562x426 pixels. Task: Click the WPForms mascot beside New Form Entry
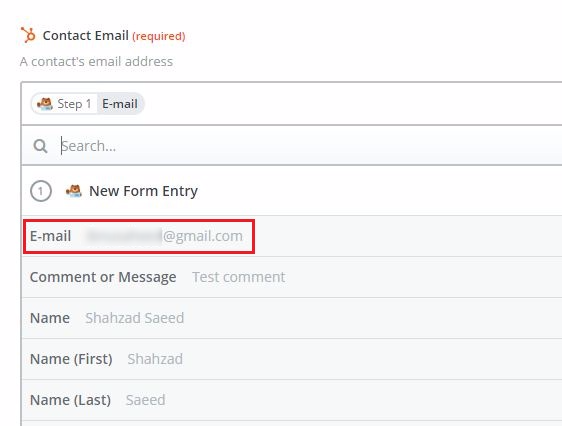tap(74, 191)
